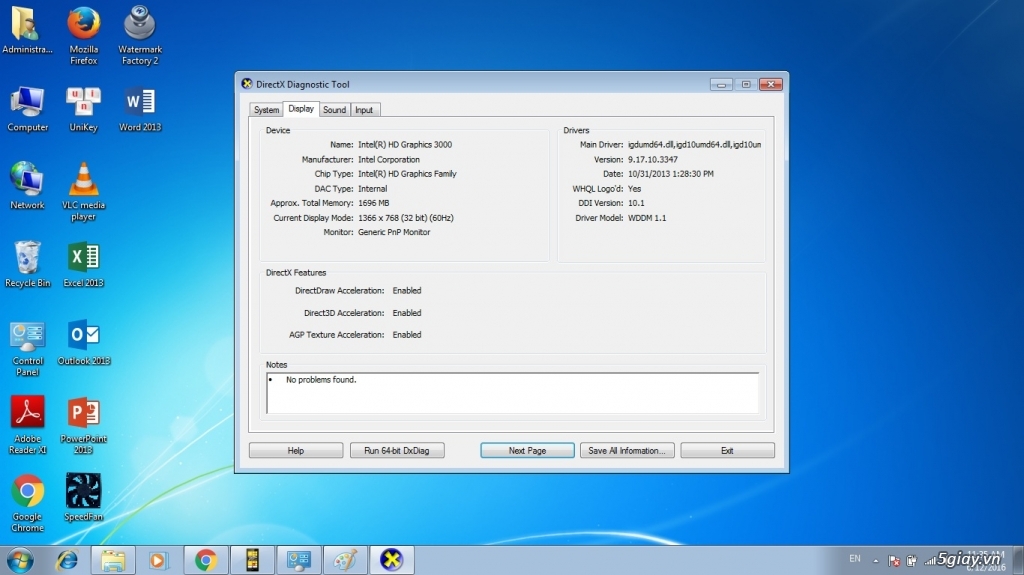Open the SpeedFan desktop icon

84,493
